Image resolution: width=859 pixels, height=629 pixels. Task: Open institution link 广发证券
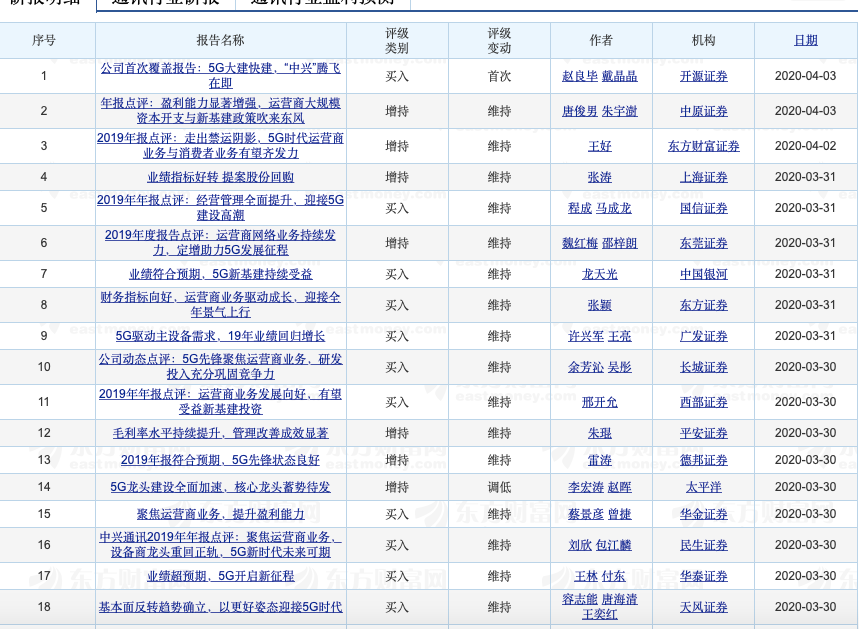coord(703,336)
